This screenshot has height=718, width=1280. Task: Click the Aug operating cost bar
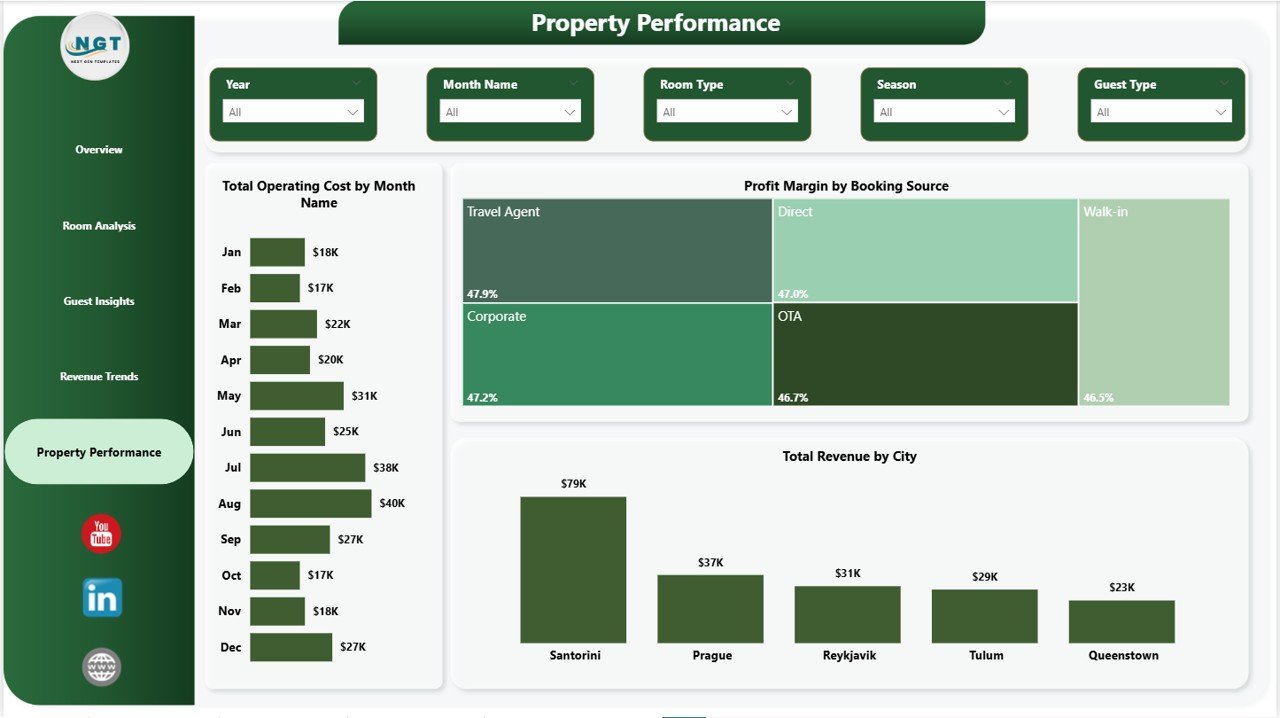point(310,503)
